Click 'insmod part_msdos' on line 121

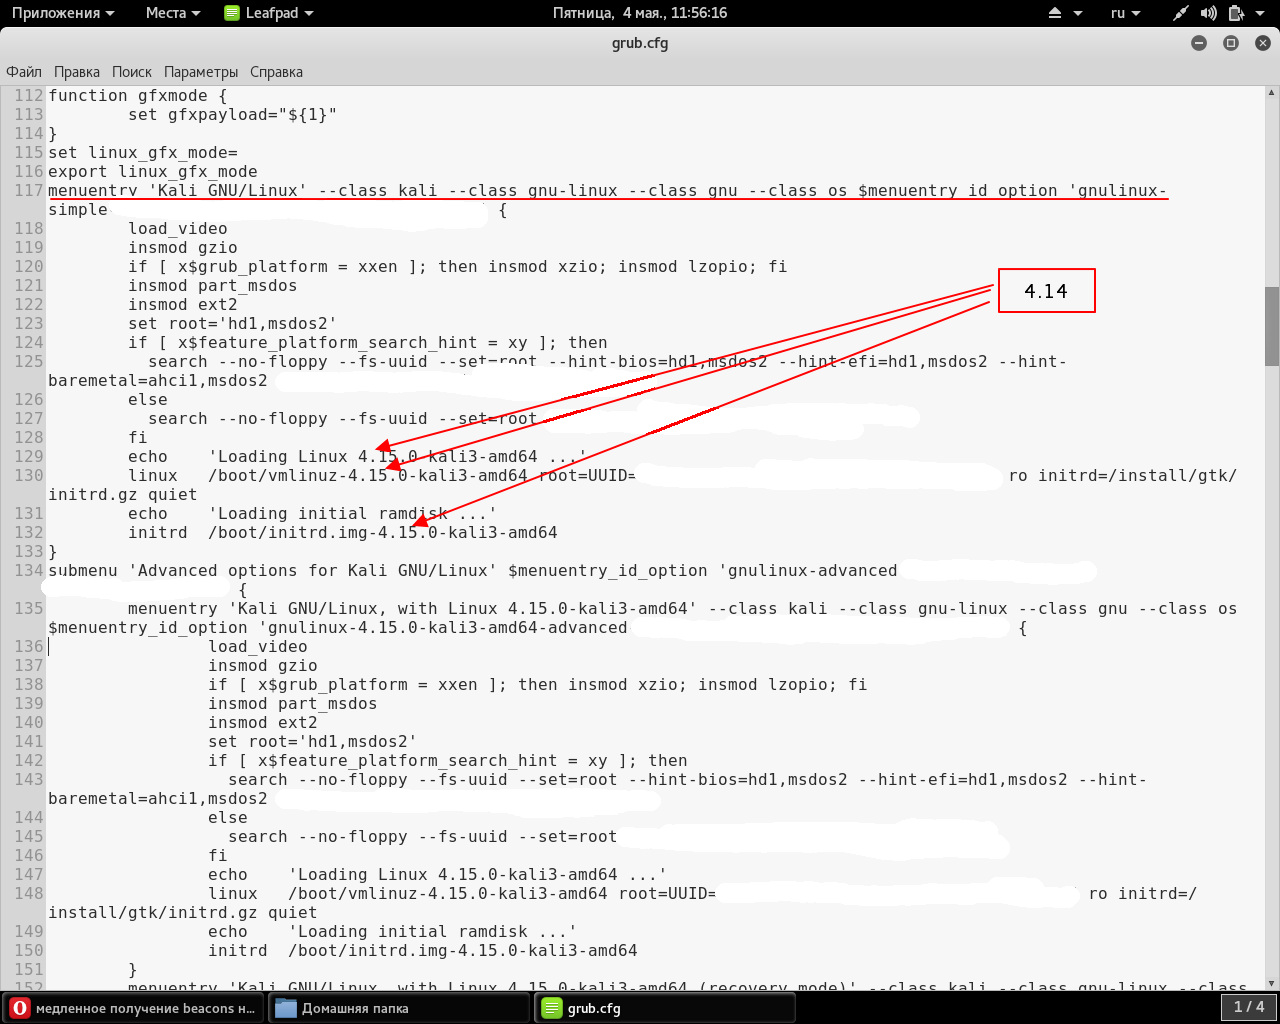pyautogui.click(x=213, y=286)
